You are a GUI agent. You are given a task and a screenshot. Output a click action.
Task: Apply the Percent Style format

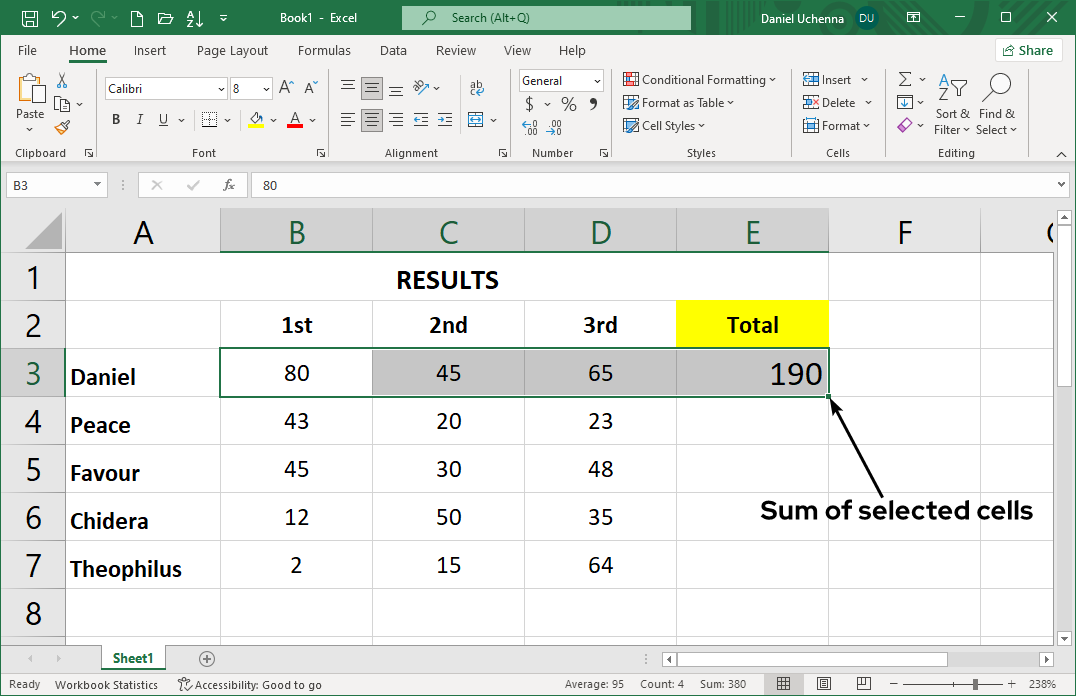(567, 103)
